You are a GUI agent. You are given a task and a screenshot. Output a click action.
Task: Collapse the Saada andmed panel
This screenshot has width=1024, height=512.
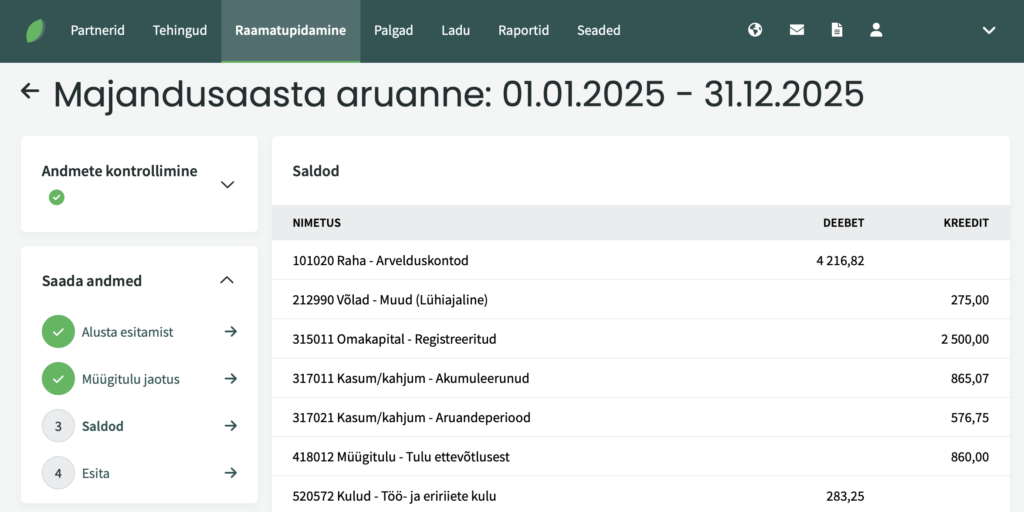[227, 280]
